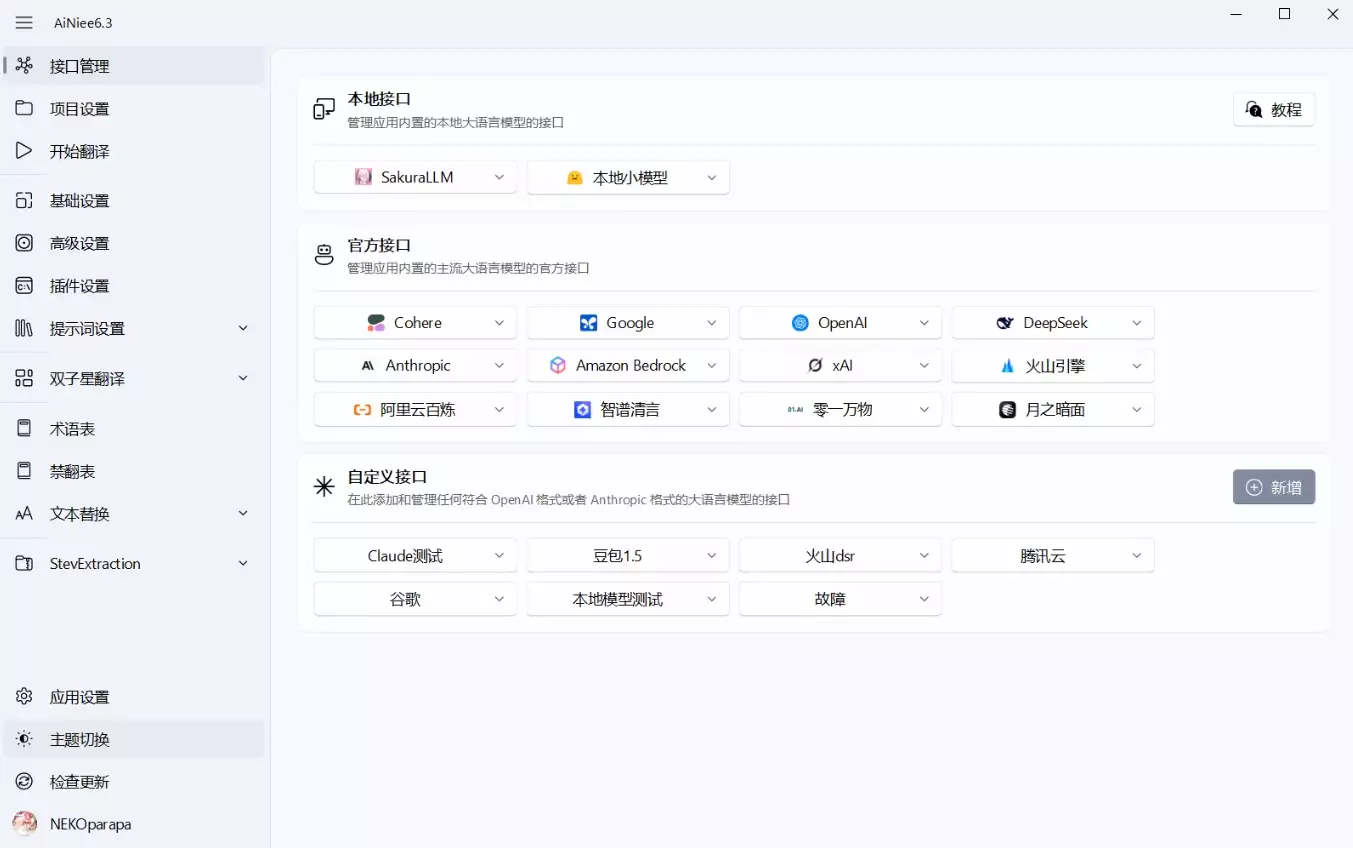
Task: Open the 谷歌 dropdown arrow
Action: 499,600
